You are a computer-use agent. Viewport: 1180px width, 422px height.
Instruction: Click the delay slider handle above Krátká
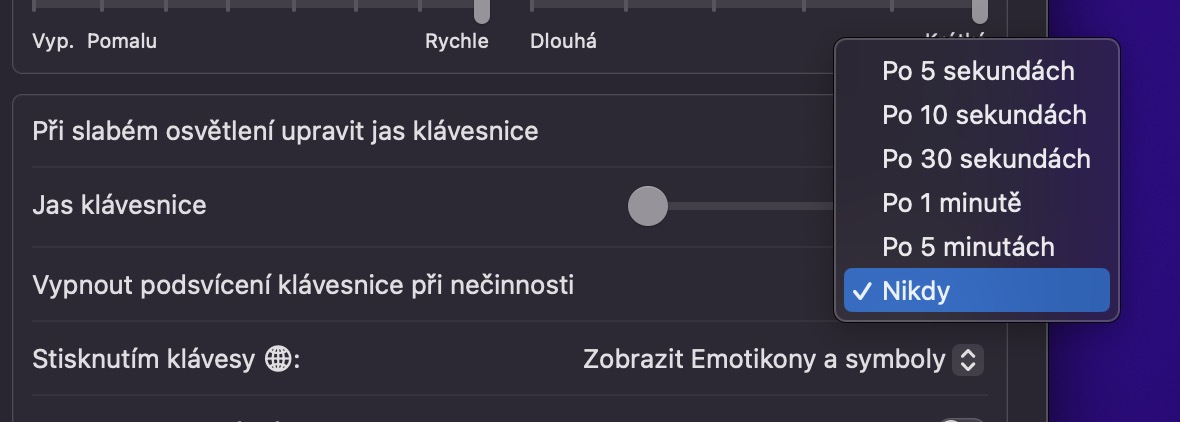click(x=980, y=10)
